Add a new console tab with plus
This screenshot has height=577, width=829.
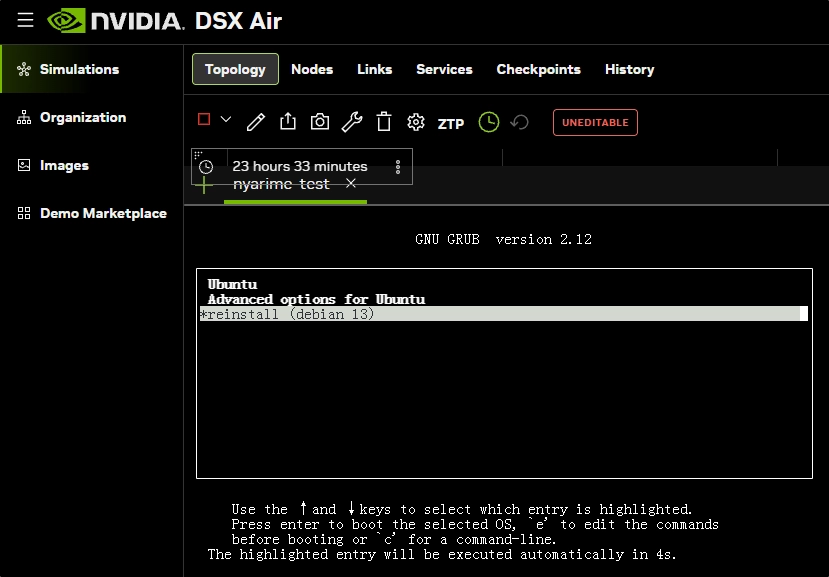coord(204,185)
